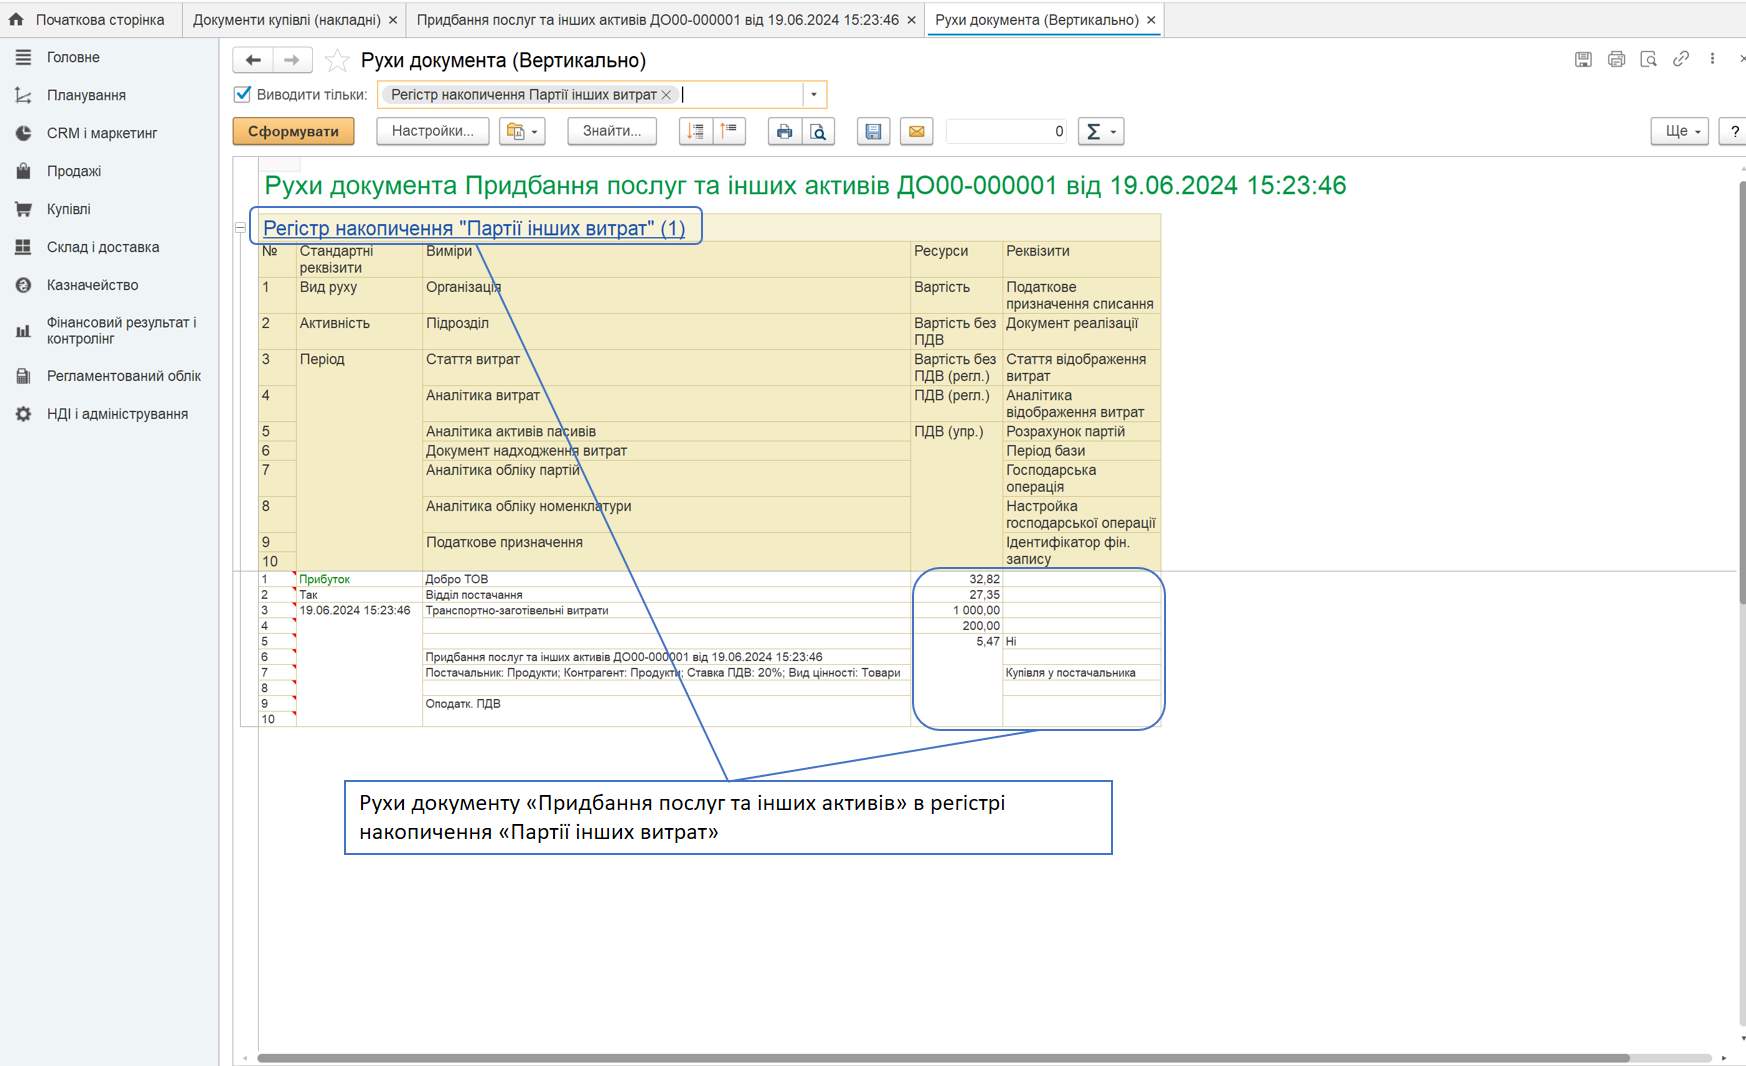Open the Казначейство section
The width and height of the screenshot is (1746, 1066).
click(109, 285)
